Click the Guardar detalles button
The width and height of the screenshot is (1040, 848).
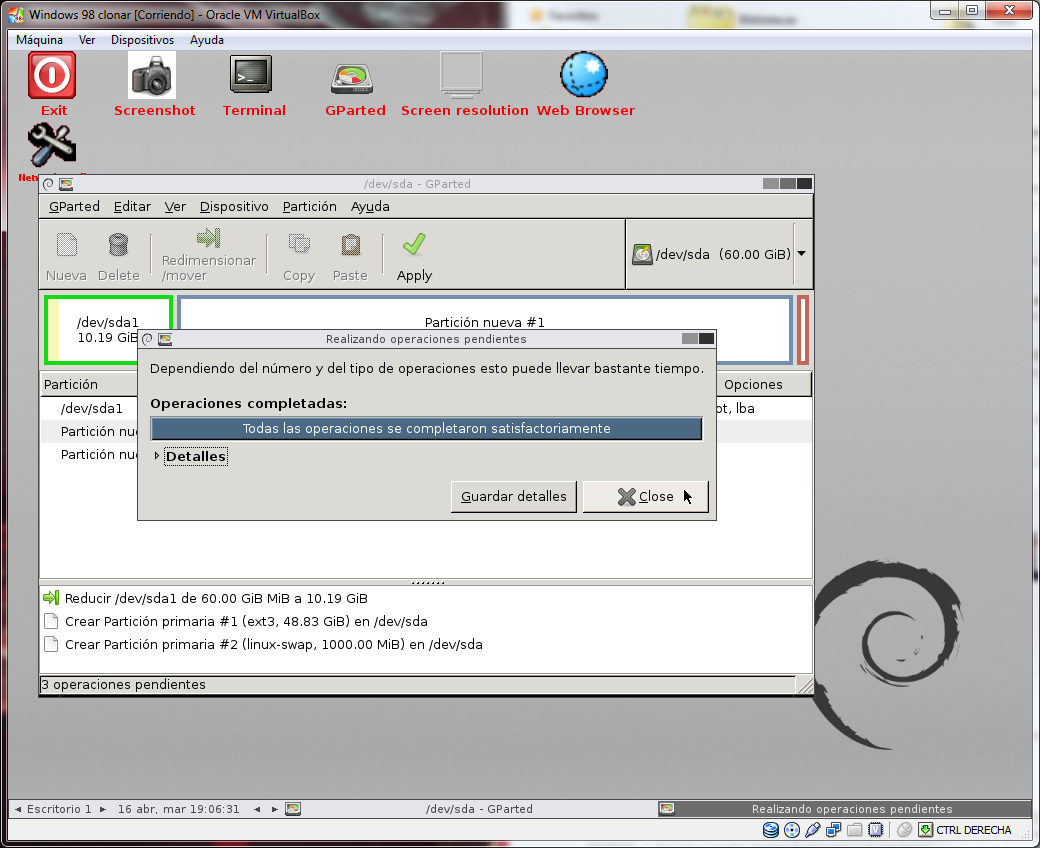(513, 497)
